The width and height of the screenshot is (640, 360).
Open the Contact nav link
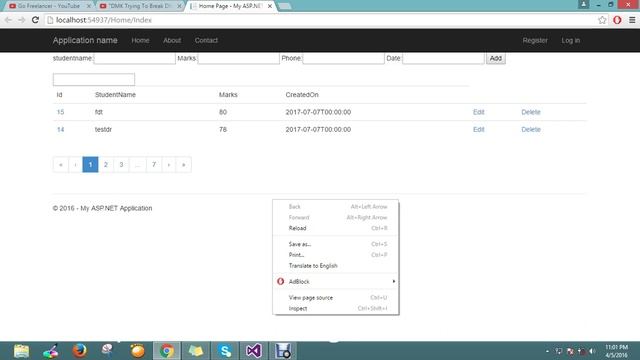pos(206,40)
